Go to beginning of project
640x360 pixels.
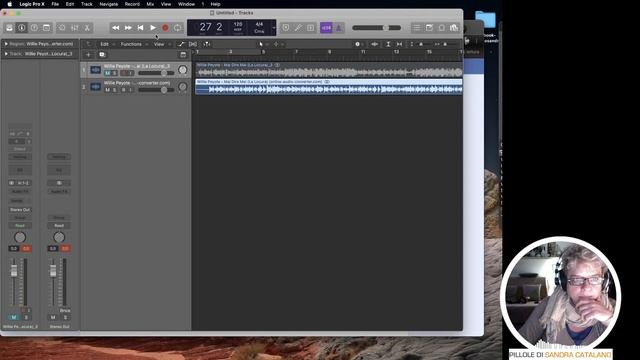140,28
